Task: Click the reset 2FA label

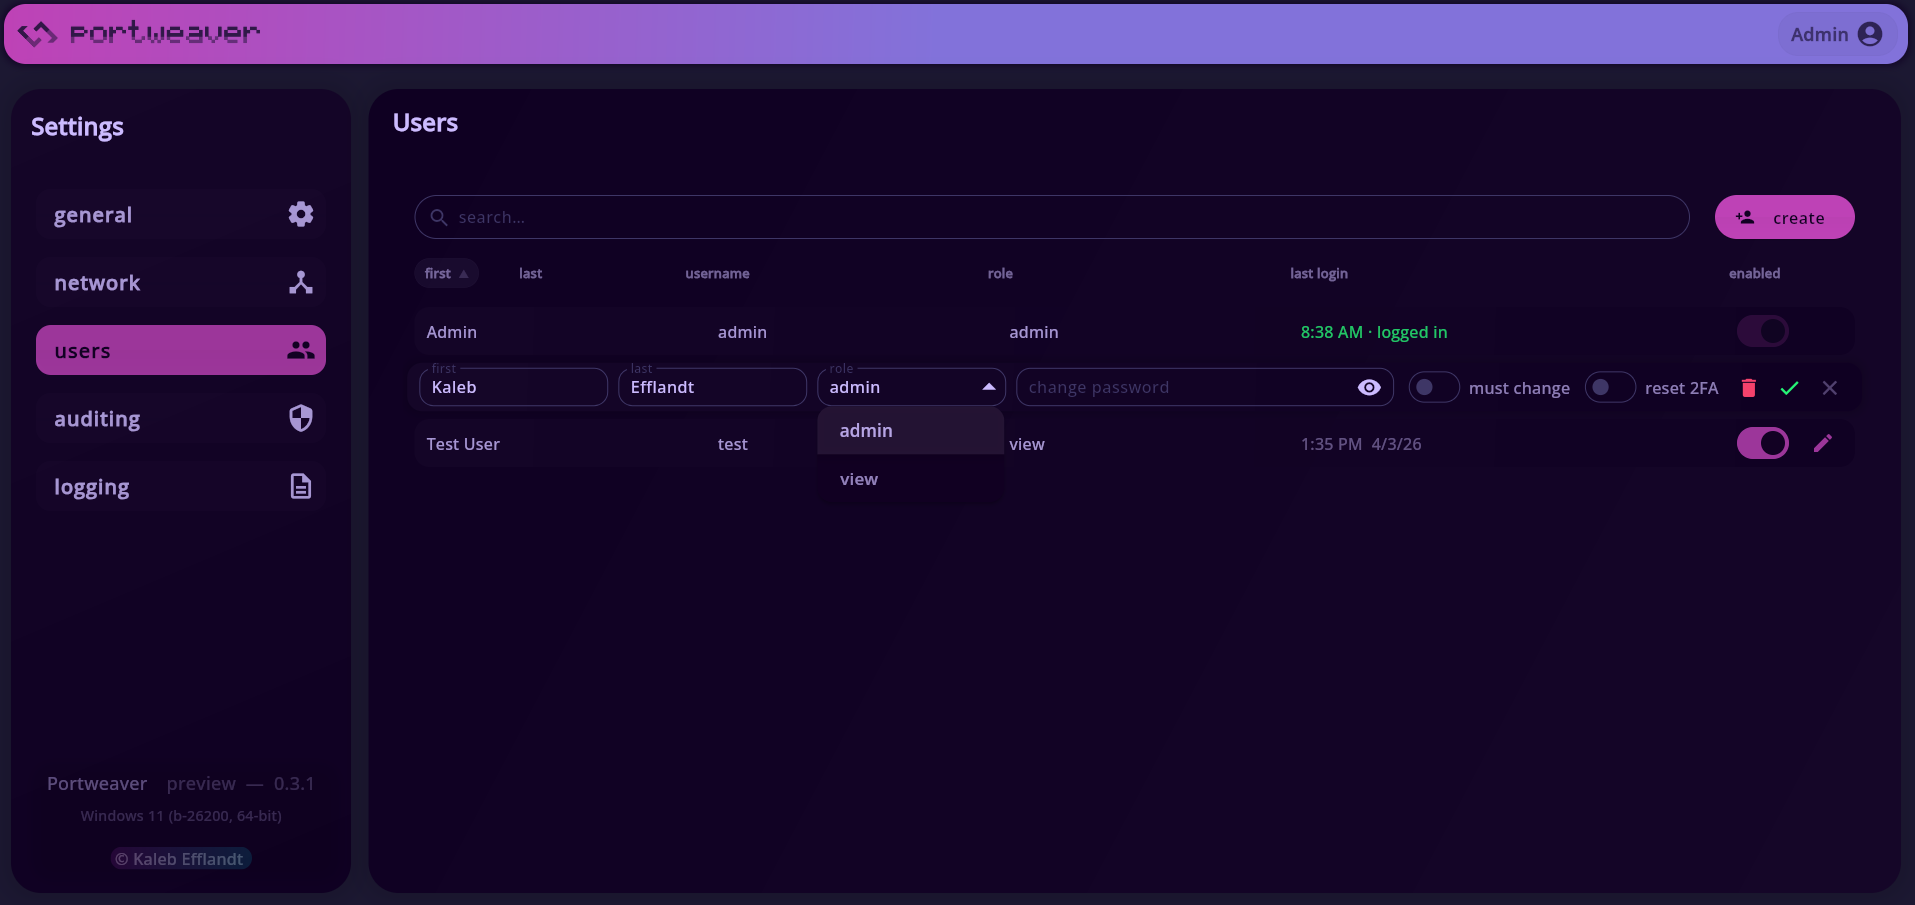Action: (1681, 388)
